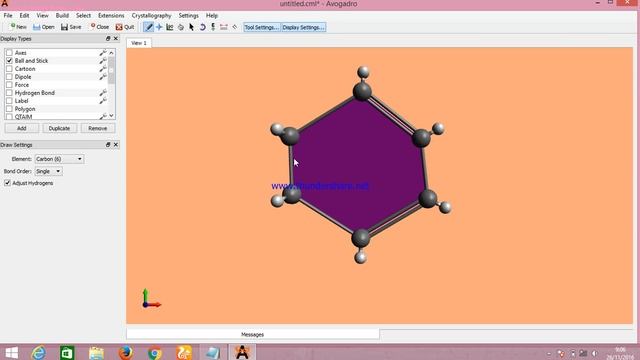Open File Explorer from the taskbar
The image size is (640, 360).
pos(96,352)
